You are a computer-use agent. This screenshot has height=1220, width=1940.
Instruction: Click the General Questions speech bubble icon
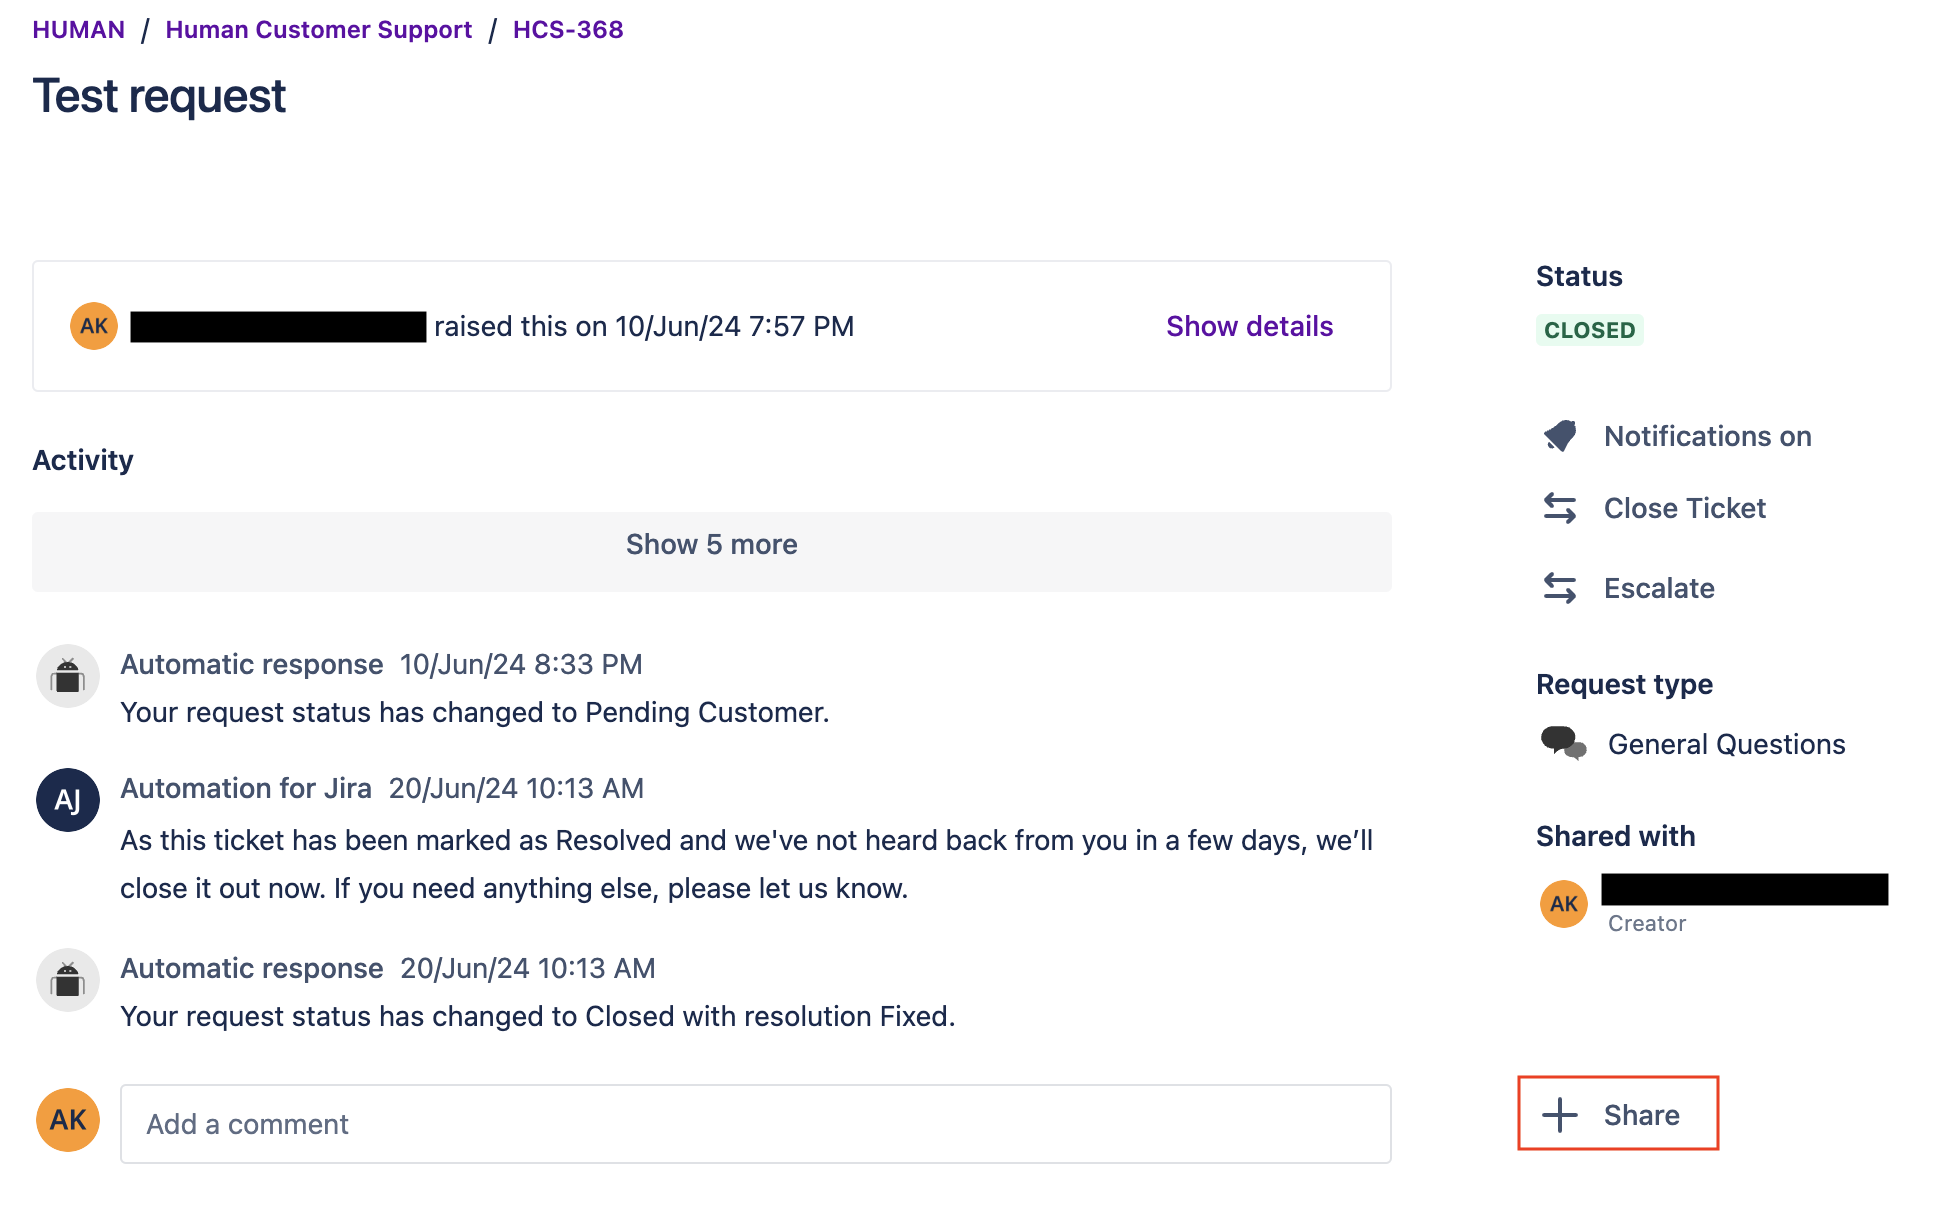pos(1563,743)
